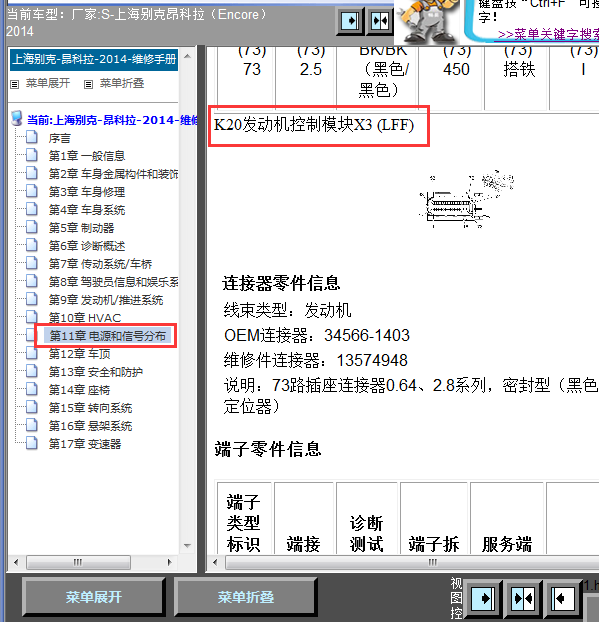Click the tree panel scroll-down arrow

click(188, 546)
